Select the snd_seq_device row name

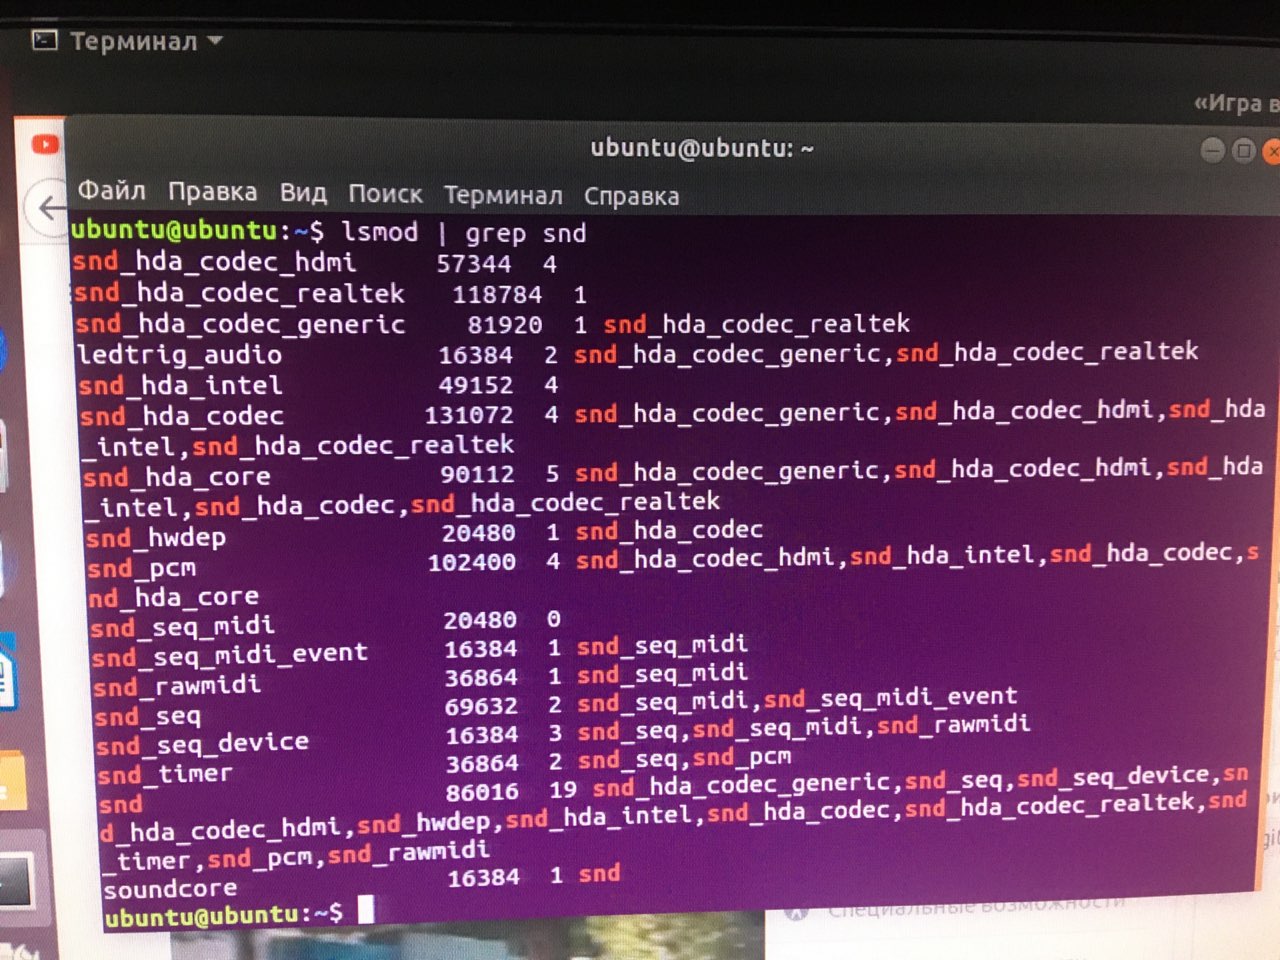(x=202, y=744)
